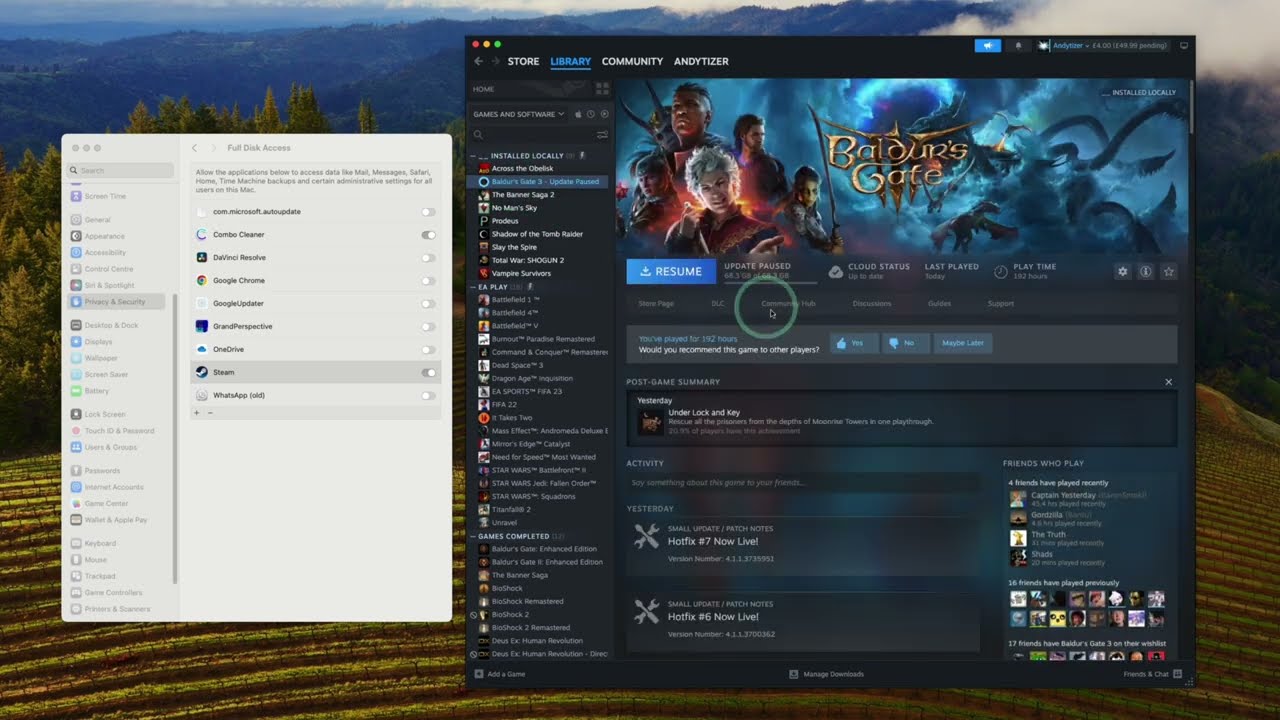
Task: Open game settings gear icon
Action: pyautogui.click(x=1123, y=271)
